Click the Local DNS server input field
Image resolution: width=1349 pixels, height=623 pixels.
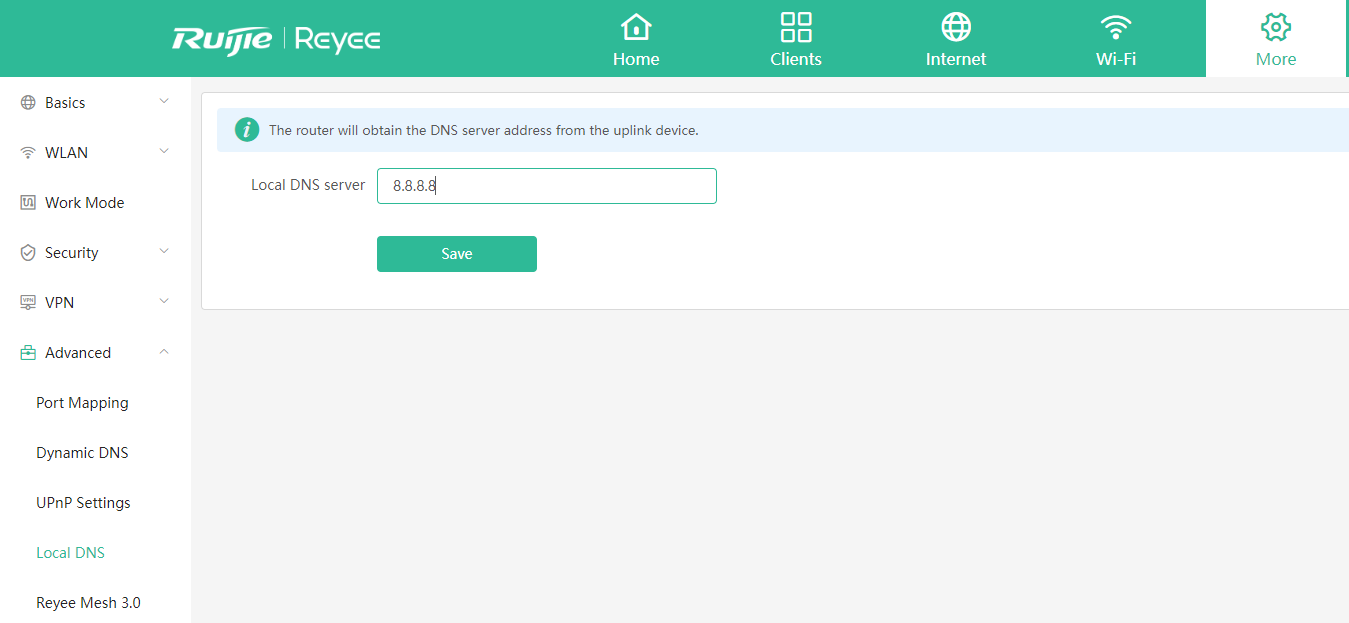coord(547,186)
